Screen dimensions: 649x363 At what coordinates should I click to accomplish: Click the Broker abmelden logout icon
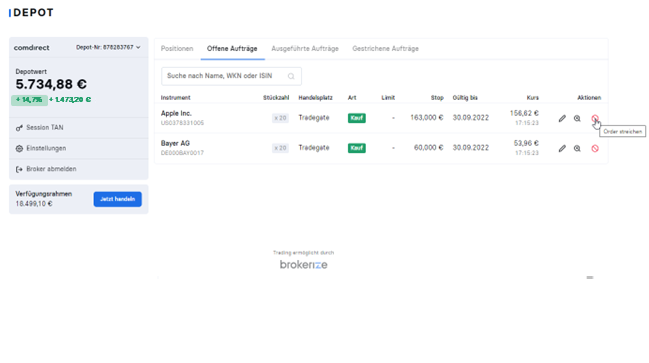[x=19, y=169]
